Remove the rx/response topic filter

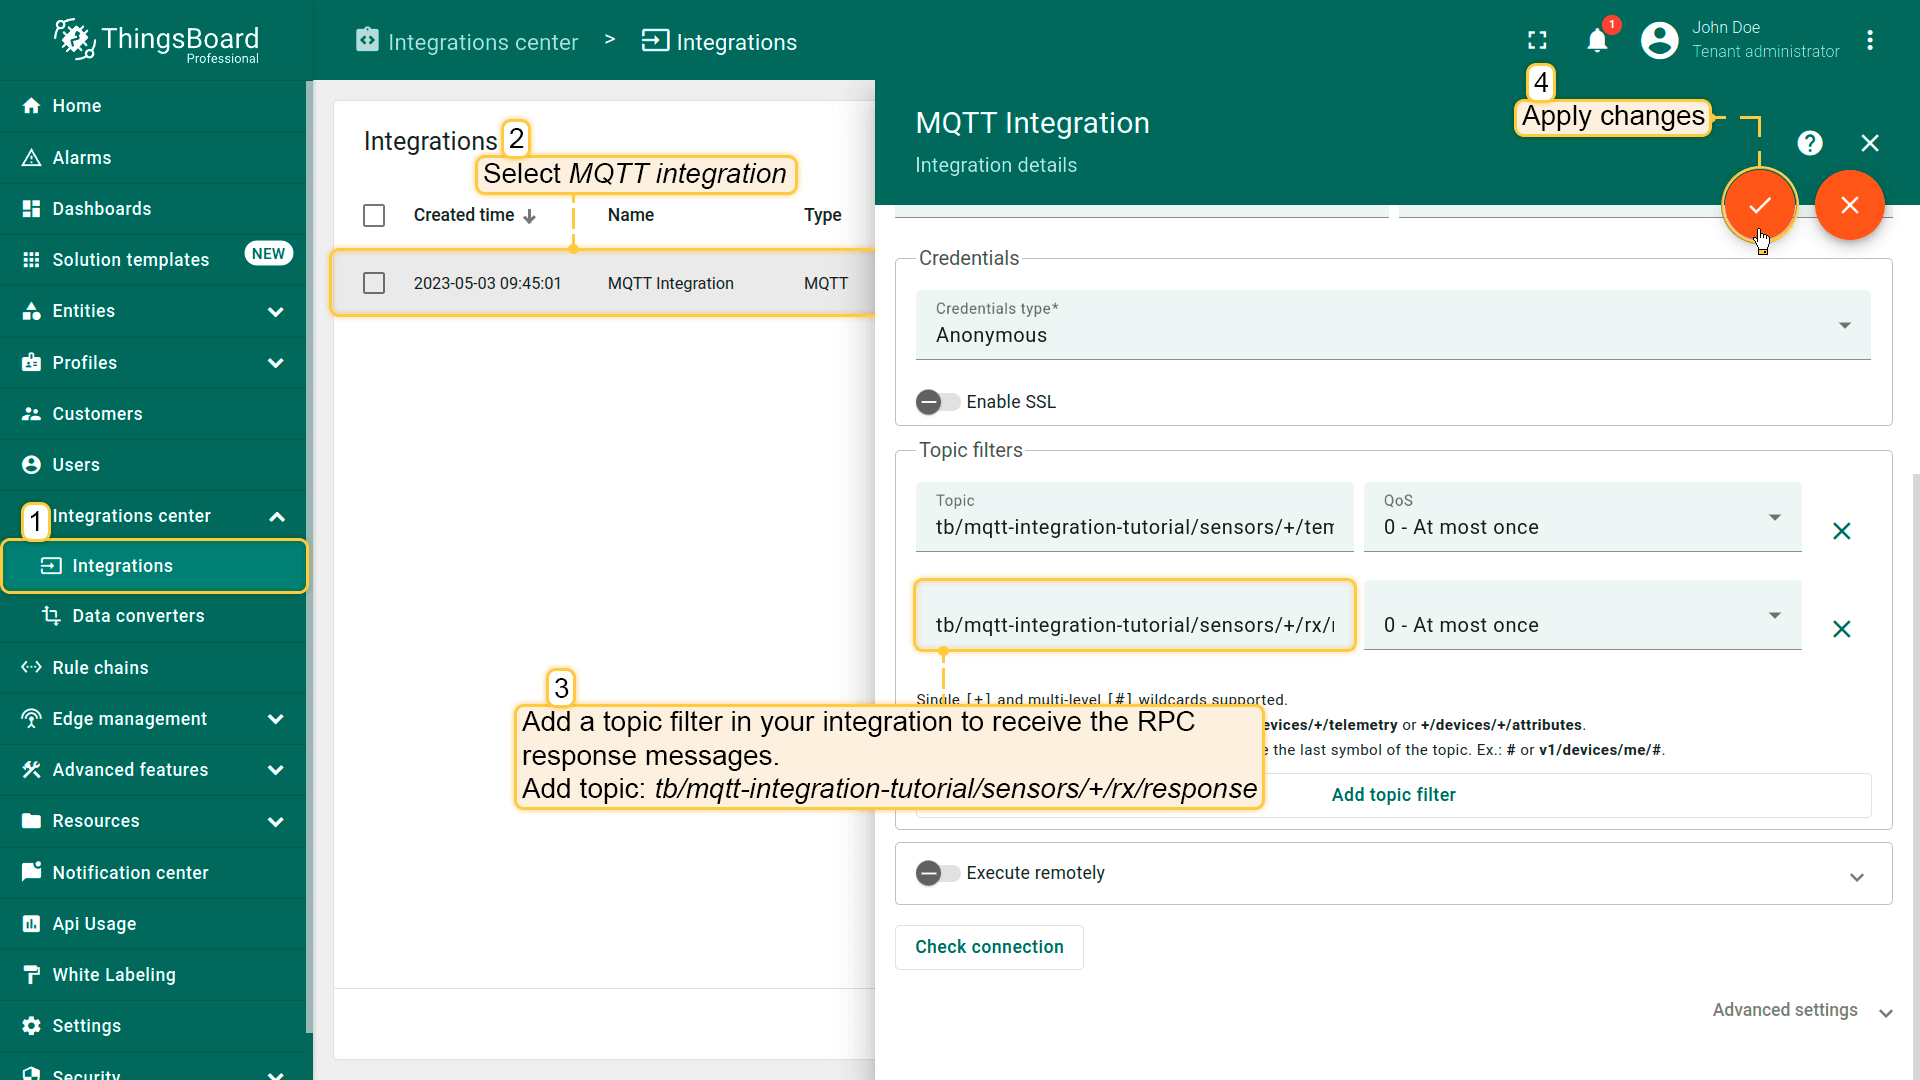click(x=1841, y=629)
